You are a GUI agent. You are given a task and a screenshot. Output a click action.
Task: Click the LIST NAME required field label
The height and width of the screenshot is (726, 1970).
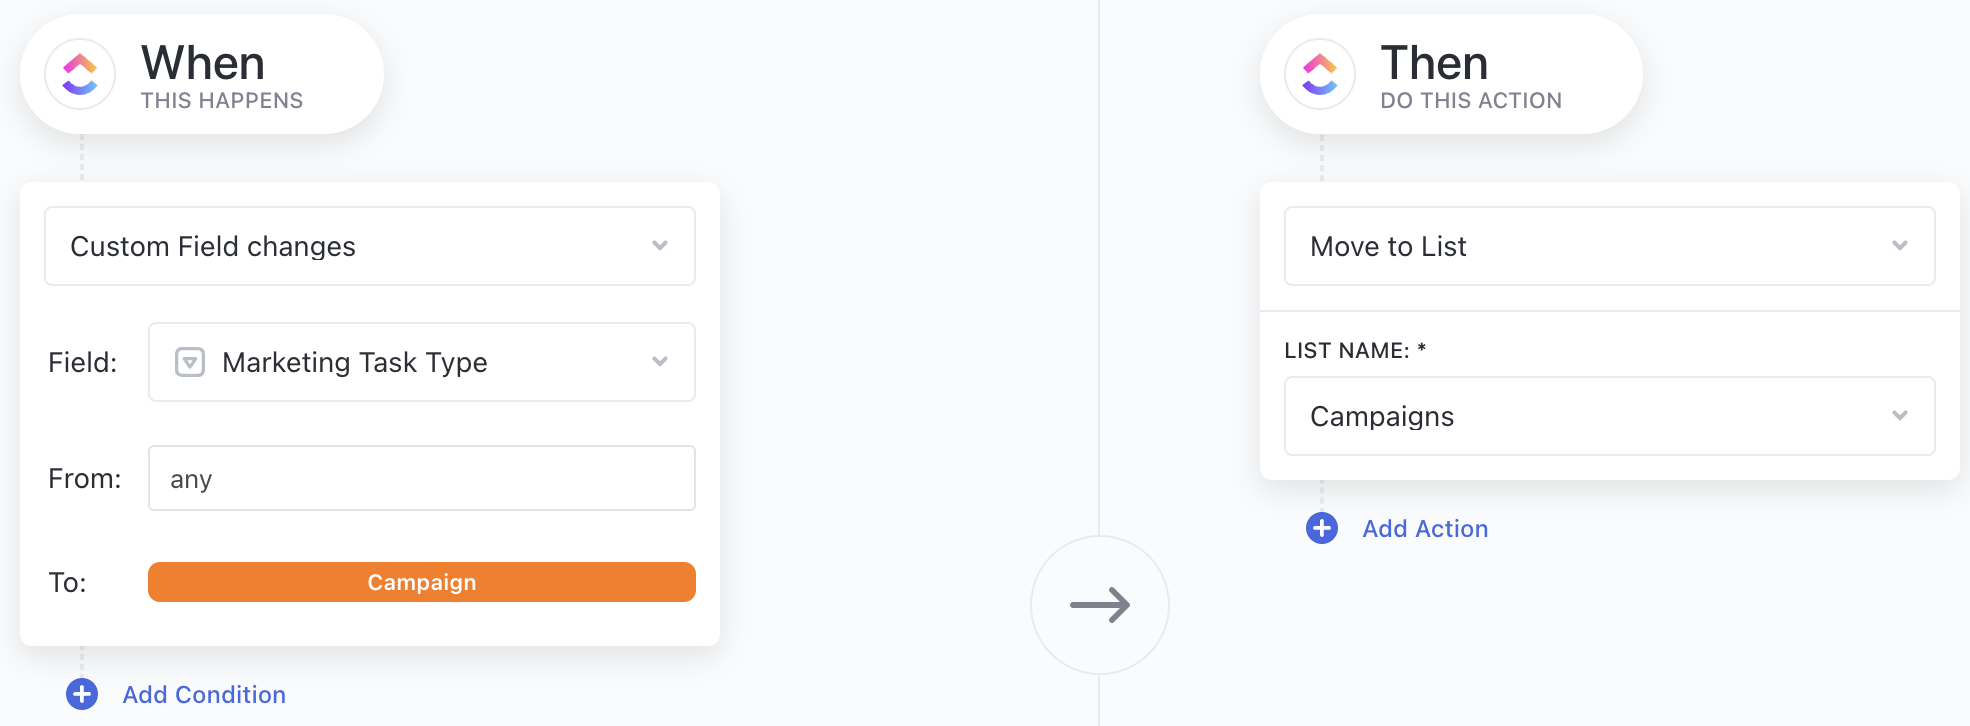(x=1354, y=351)
